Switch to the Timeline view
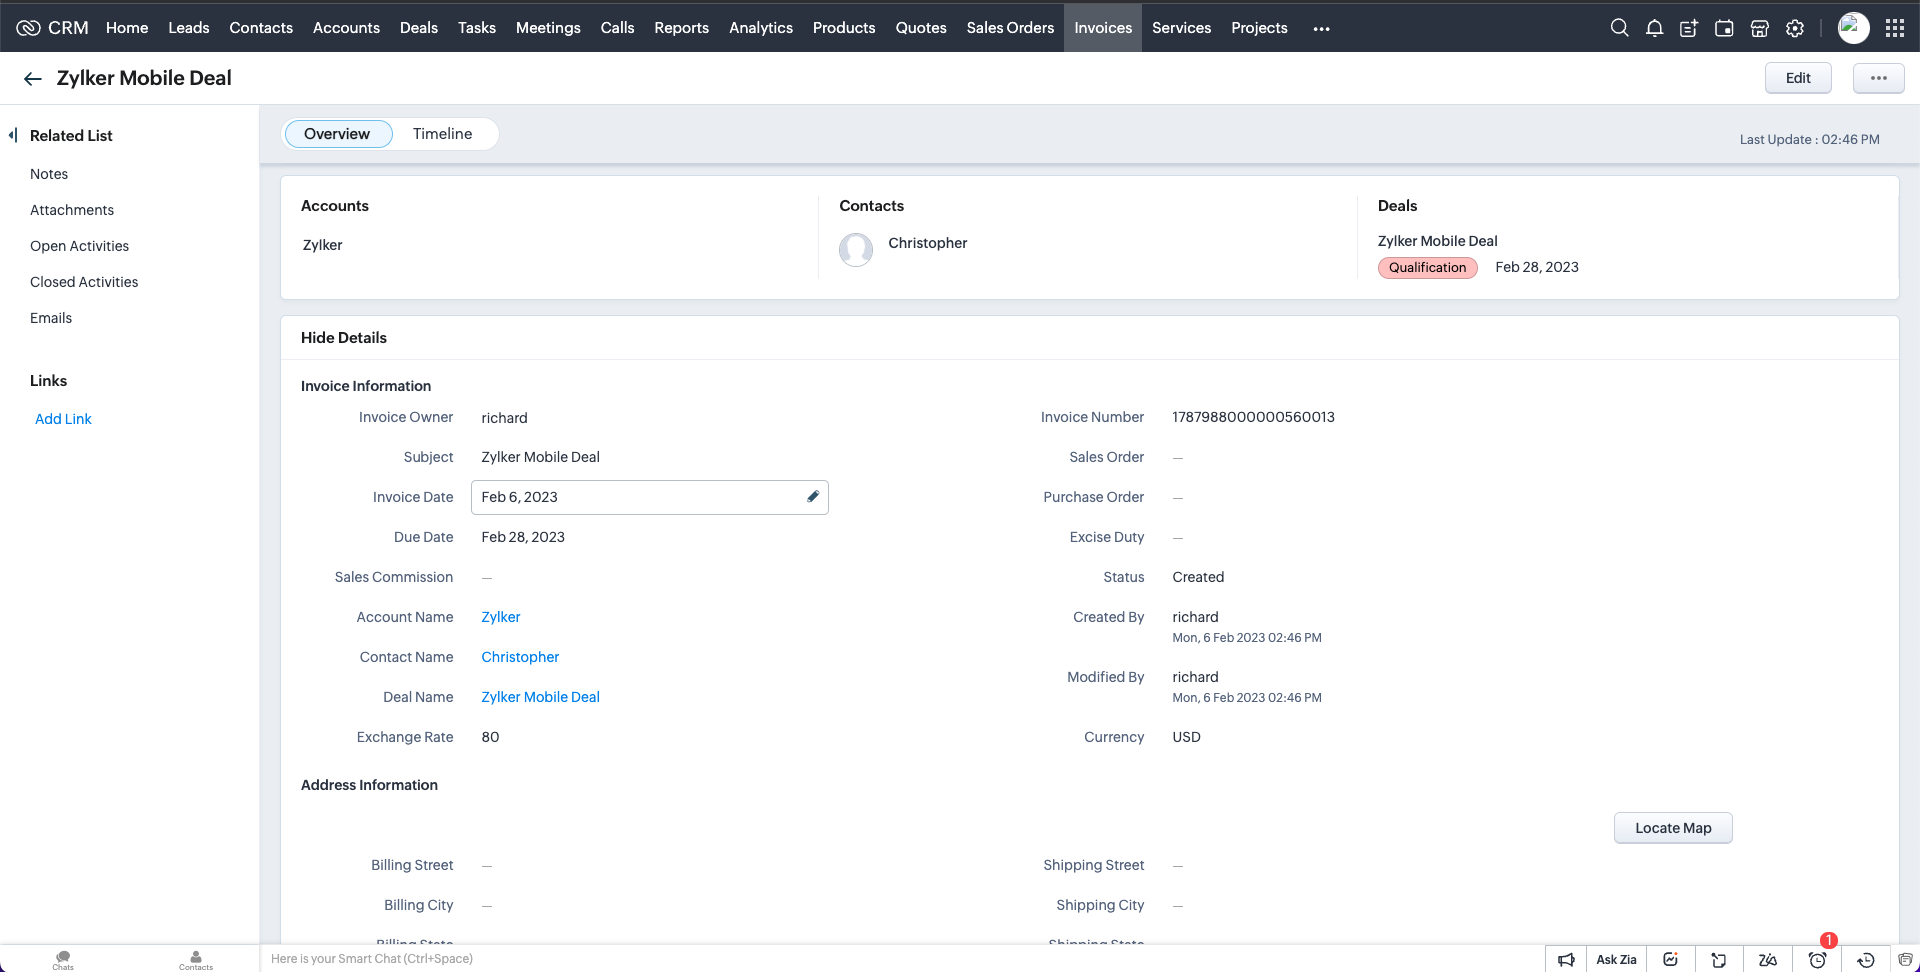This screenshot has height=972, width=1920. (x=442, y=134)
